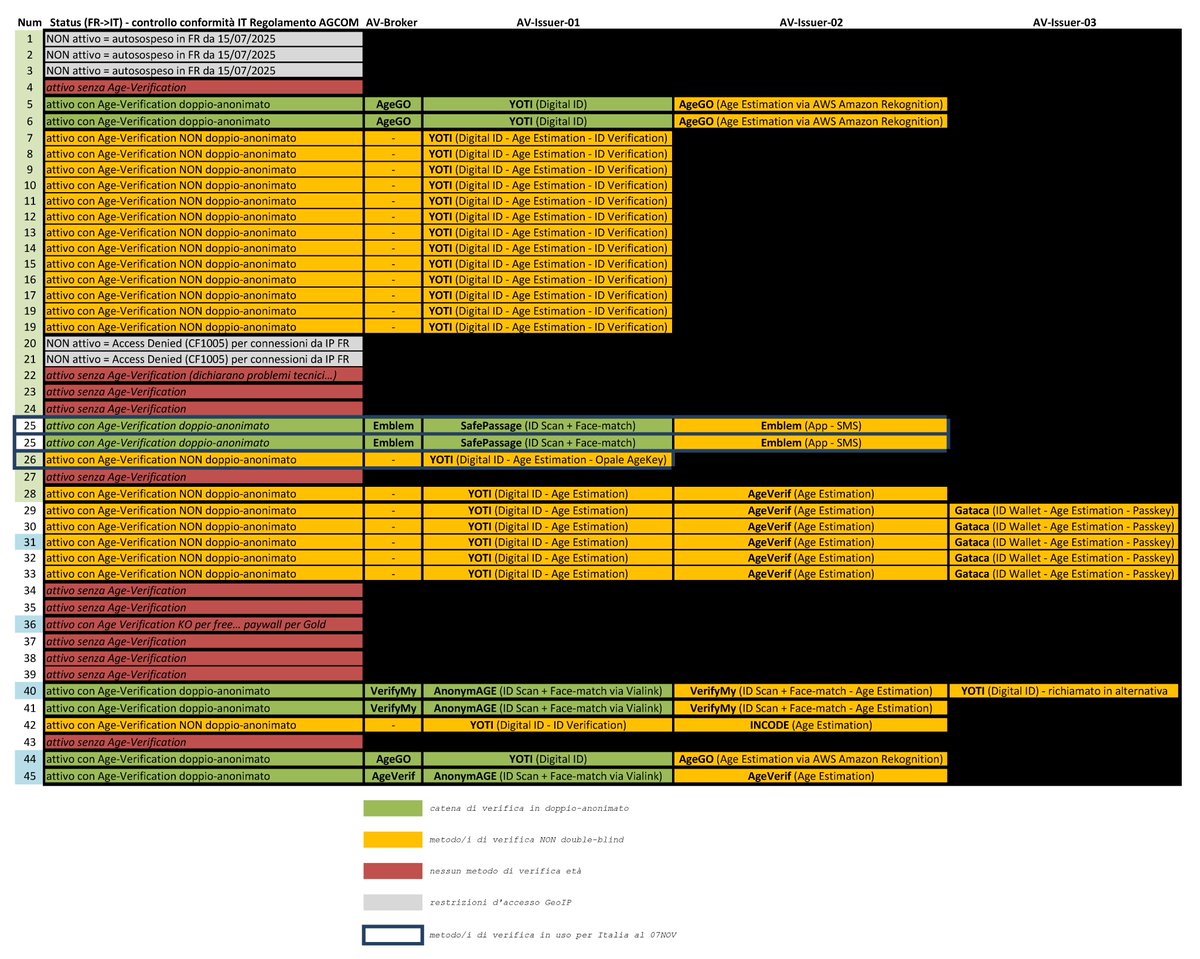Click row number 26 cell
Screen dimensions: 1200x959
tap(29, 460)
